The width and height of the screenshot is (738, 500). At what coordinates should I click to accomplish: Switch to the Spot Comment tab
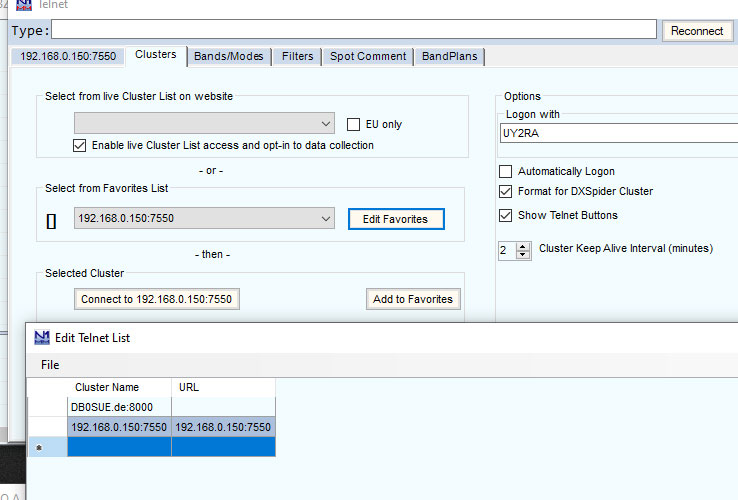[368, 56]
